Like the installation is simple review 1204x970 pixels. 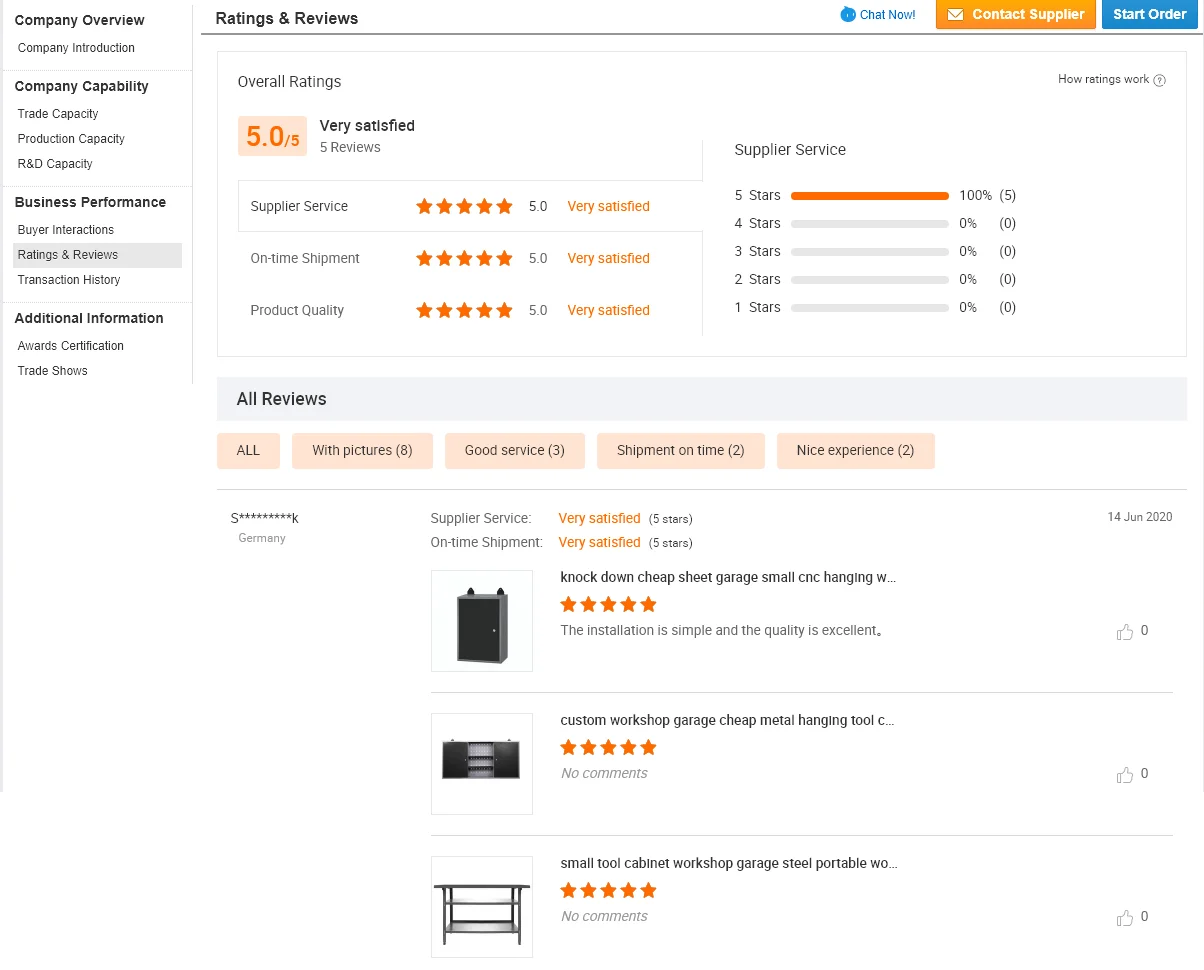(x=1125, y=632)
